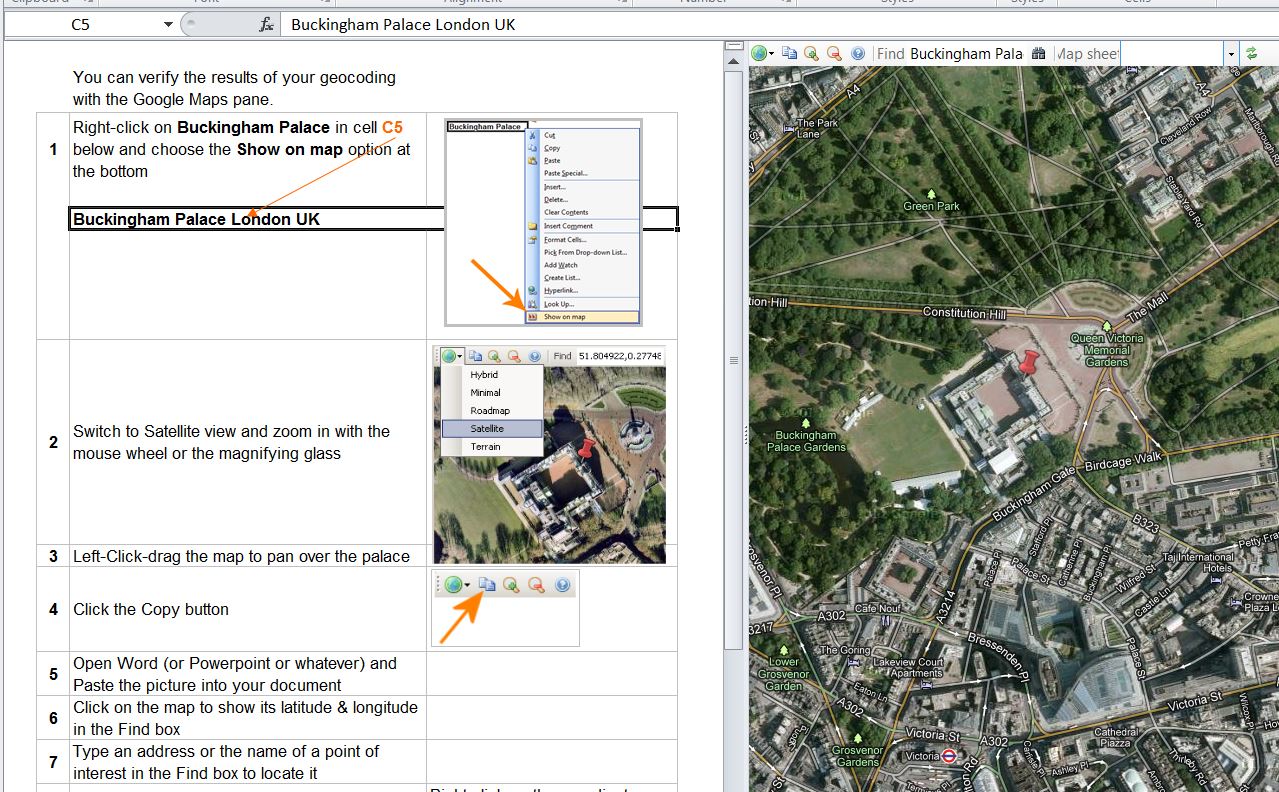Open the Name Box dropdown arrow
The width and height of the screenshot is (1279, 792).
[168, 24]
